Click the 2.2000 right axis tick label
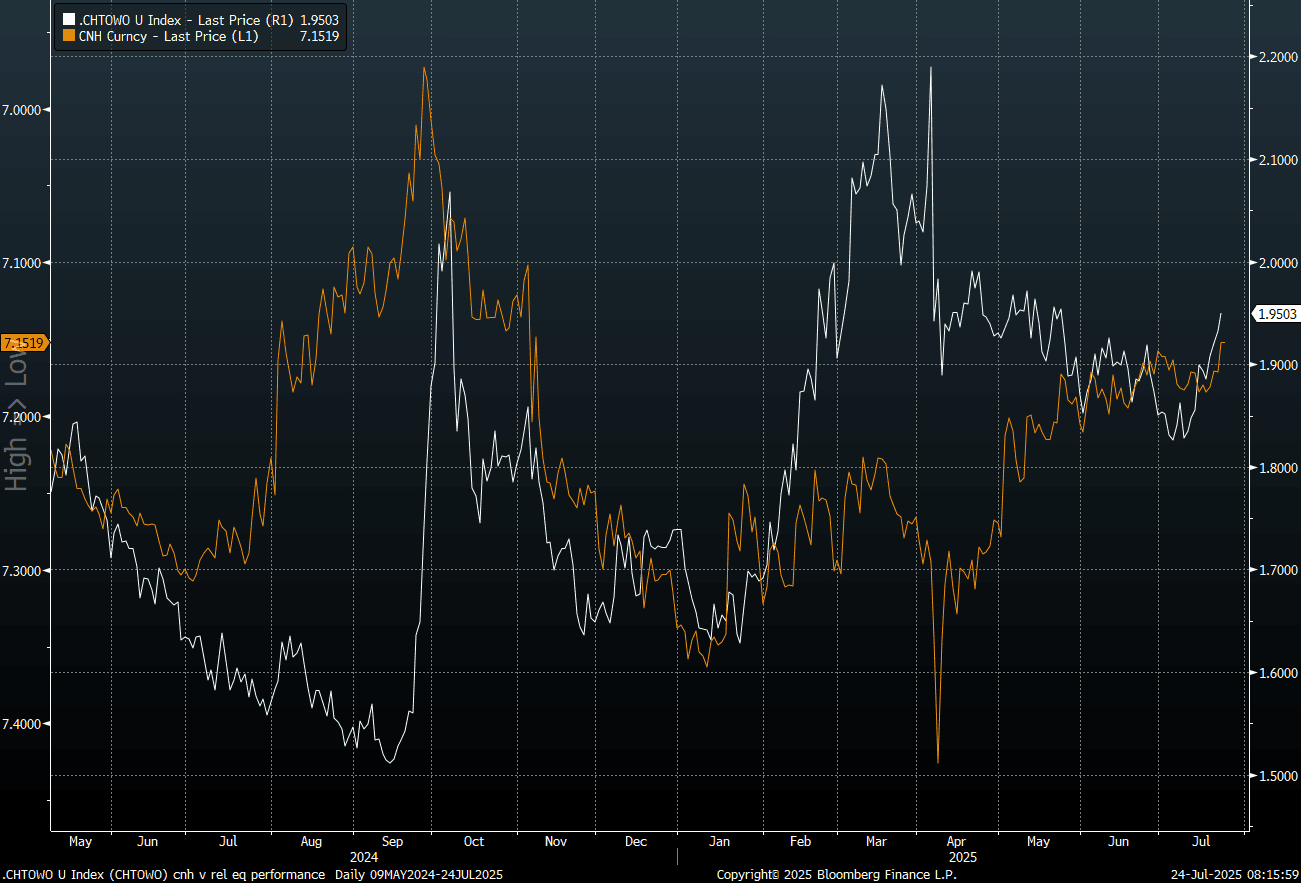The width and height of the screenshot is (1301, 883). pyautogui.click(x=1277, y=57)
